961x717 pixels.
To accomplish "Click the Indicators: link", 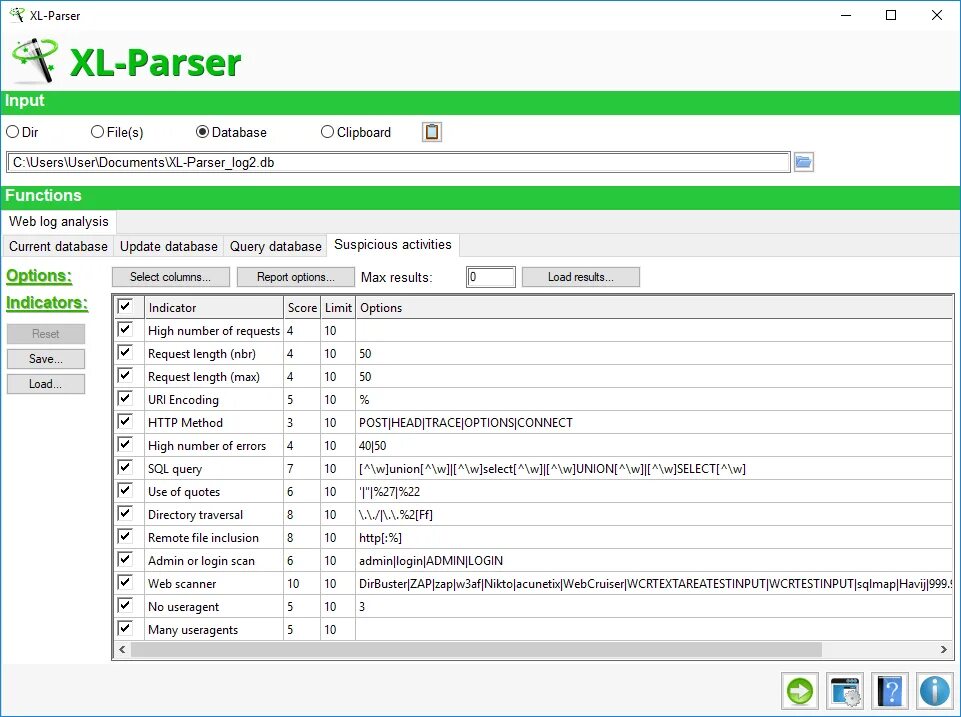I will pyautogui.click(x=47, y=303).
